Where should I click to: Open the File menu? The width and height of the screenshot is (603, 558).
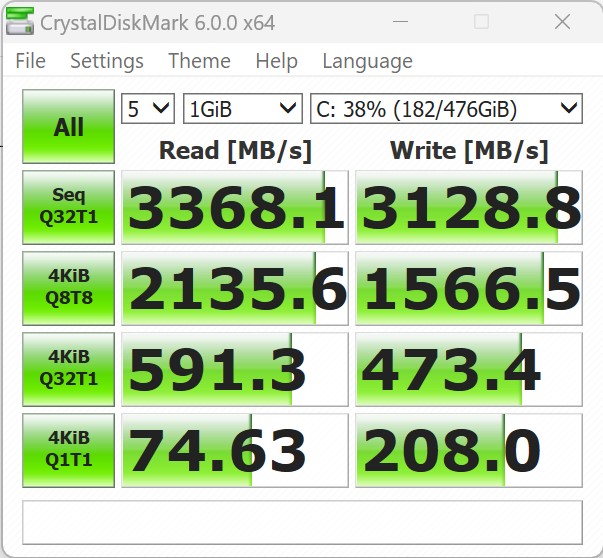coord(30,61)
